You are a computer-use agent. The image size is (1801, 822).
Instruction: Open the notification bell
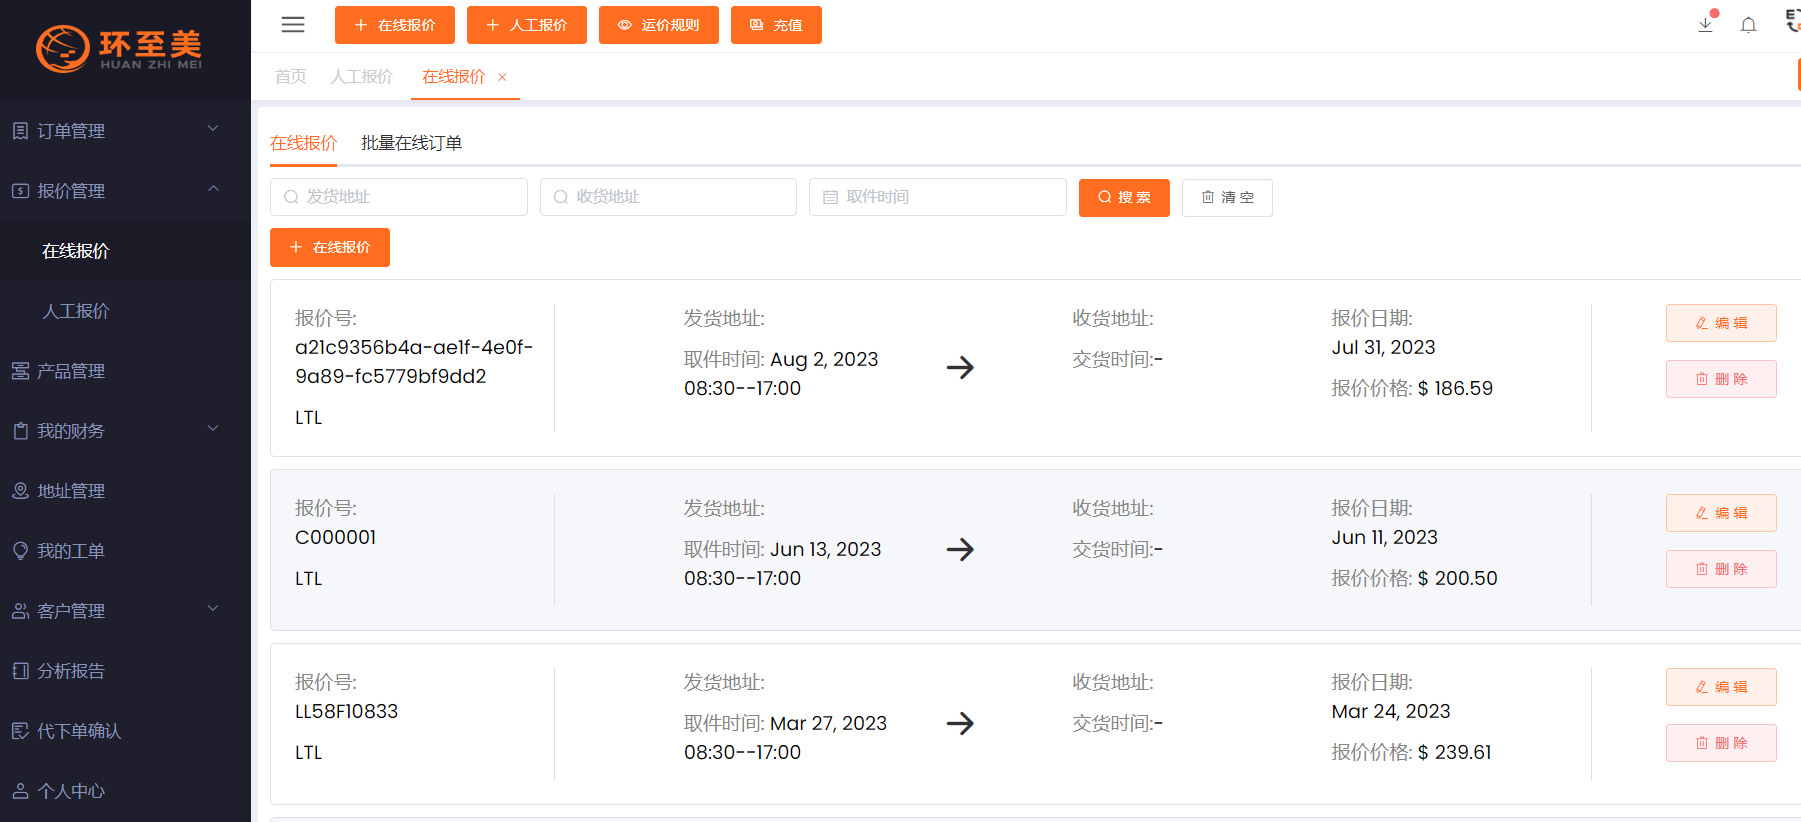click(x=1748, y=25)
